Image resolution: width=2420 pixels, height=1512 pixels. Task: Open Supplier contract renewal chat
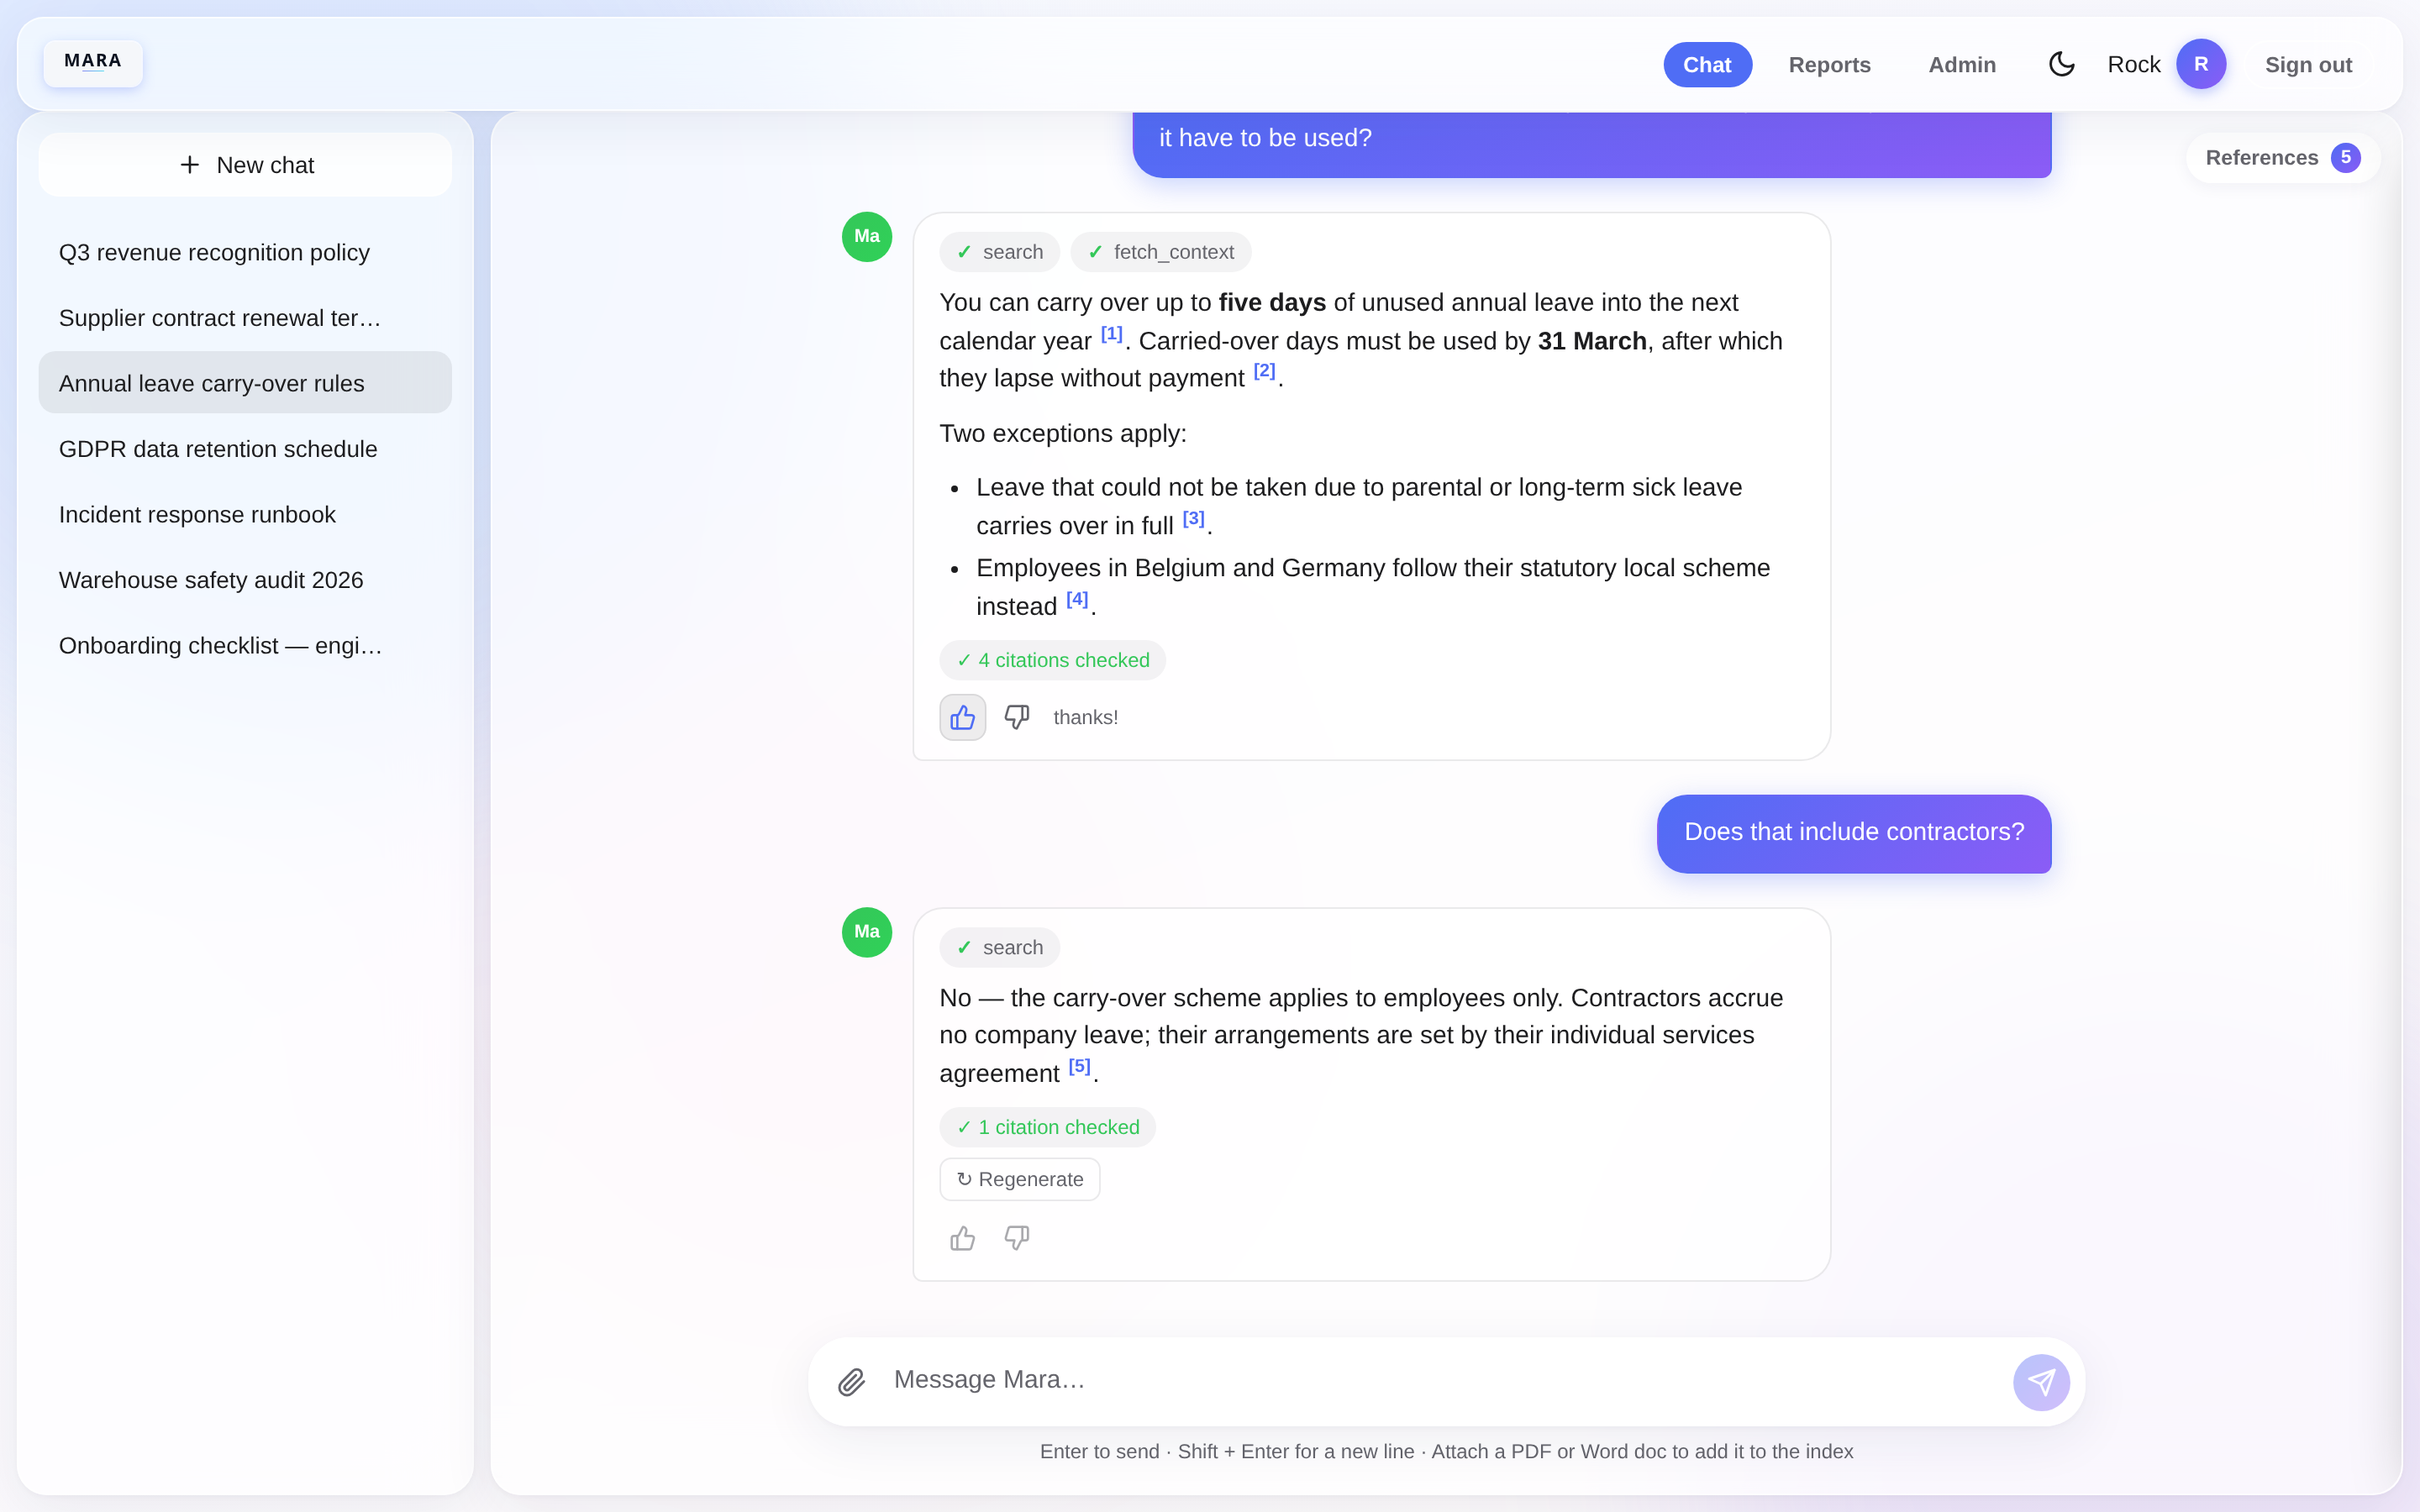click(x=245, y=318)
